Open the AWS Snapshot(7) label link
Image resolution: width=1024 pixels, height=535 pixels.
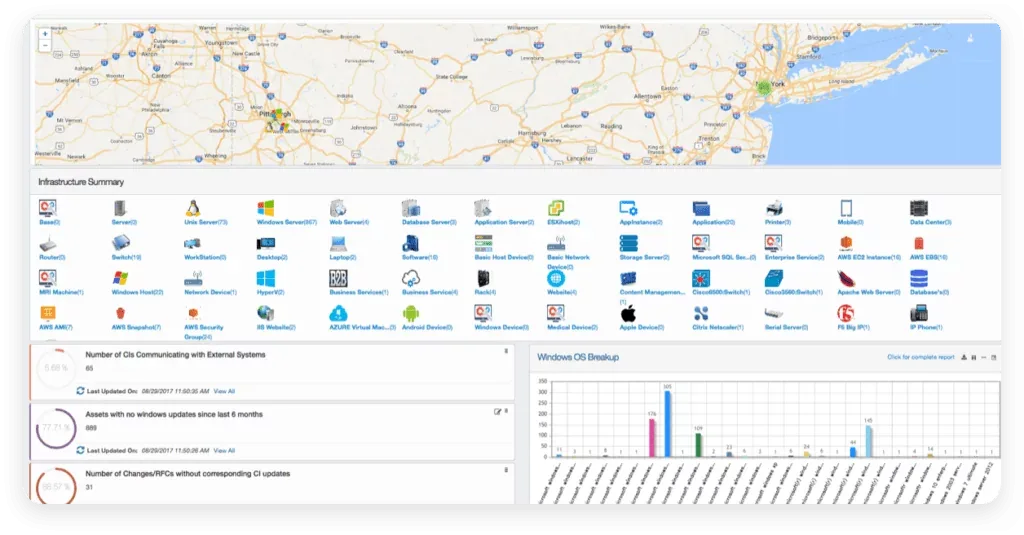pos(136,328)
